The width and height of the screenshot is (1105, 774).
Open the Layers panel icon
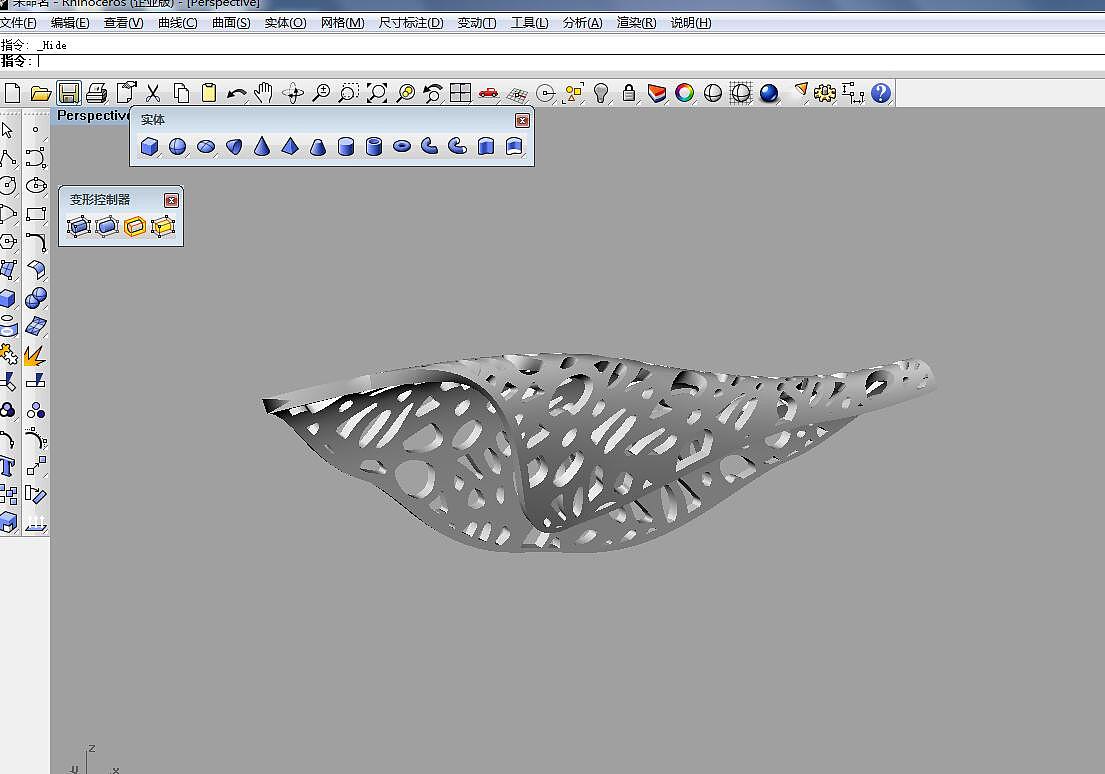pos(657,93)
